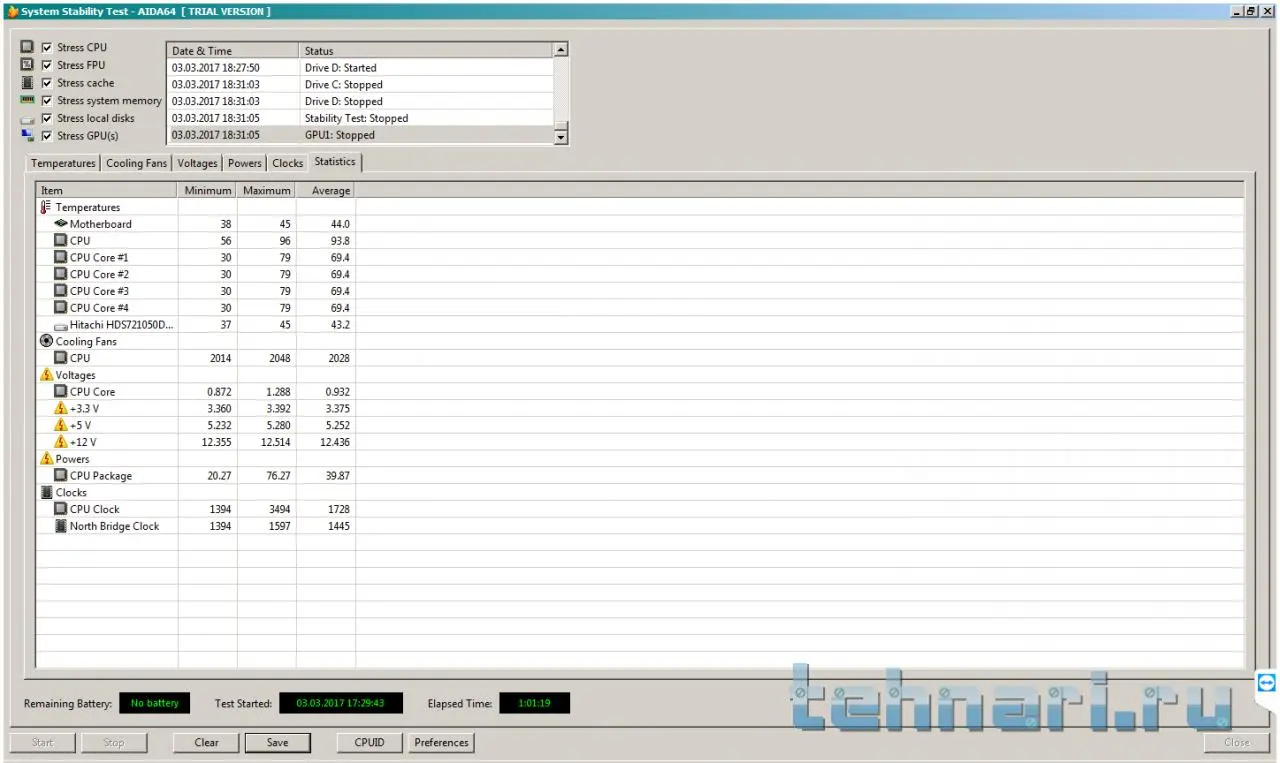
Task: Click the CPU Core #2 chip icon
Action: 61,274
